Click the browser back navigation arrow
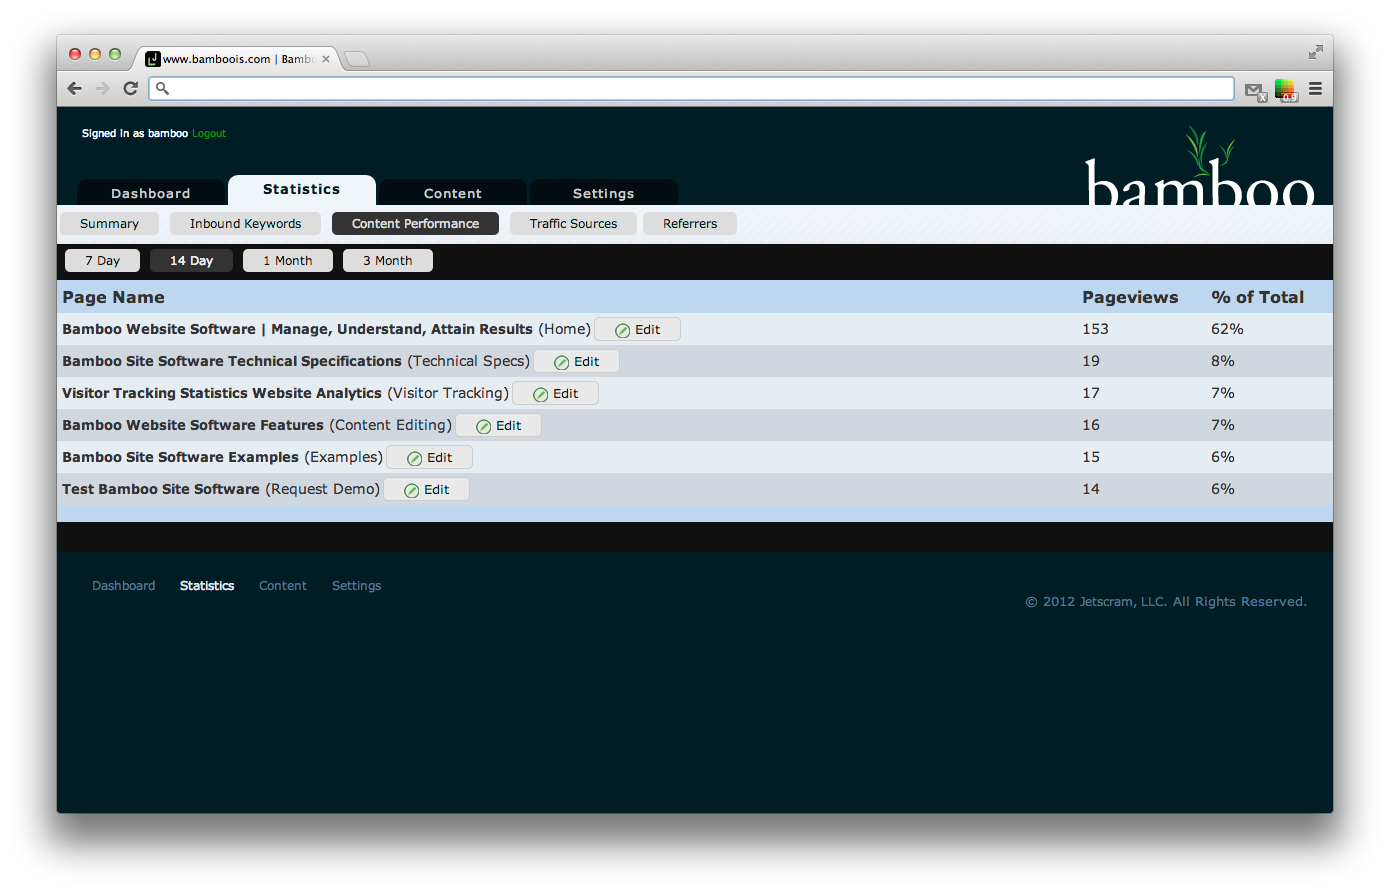The width and height of the screenshot is (1390, 892). [x=74, y=88]
